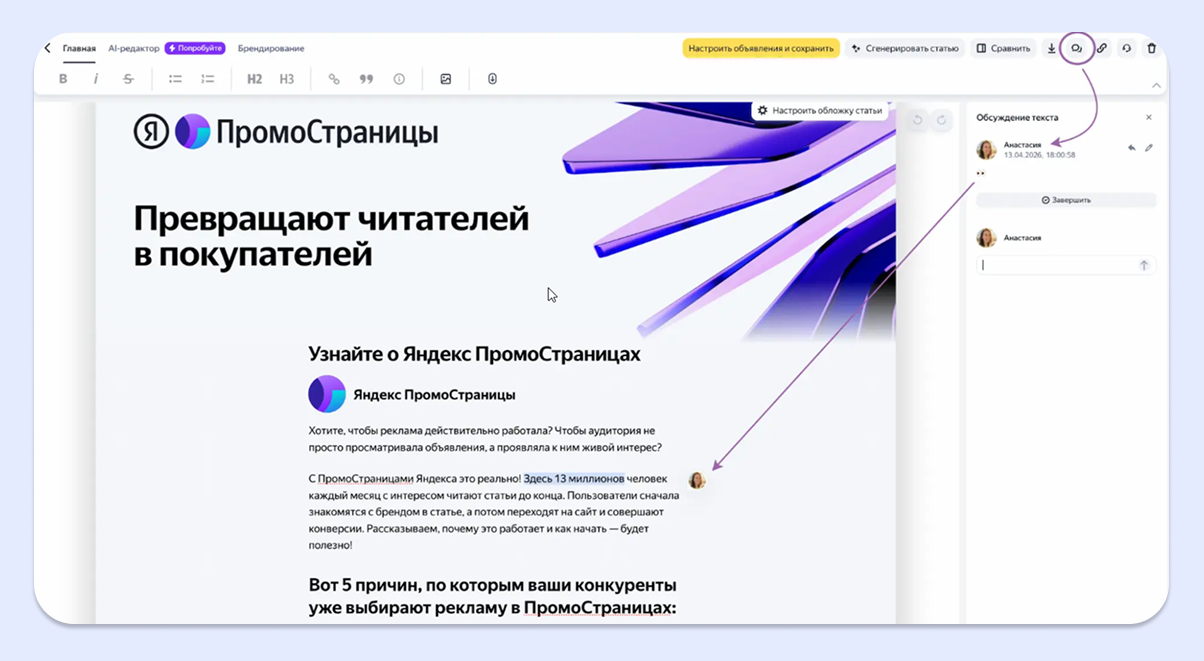Download the article
Image resolution: width=1204 pixels, height=661 pixels.
coord(1051,47)
